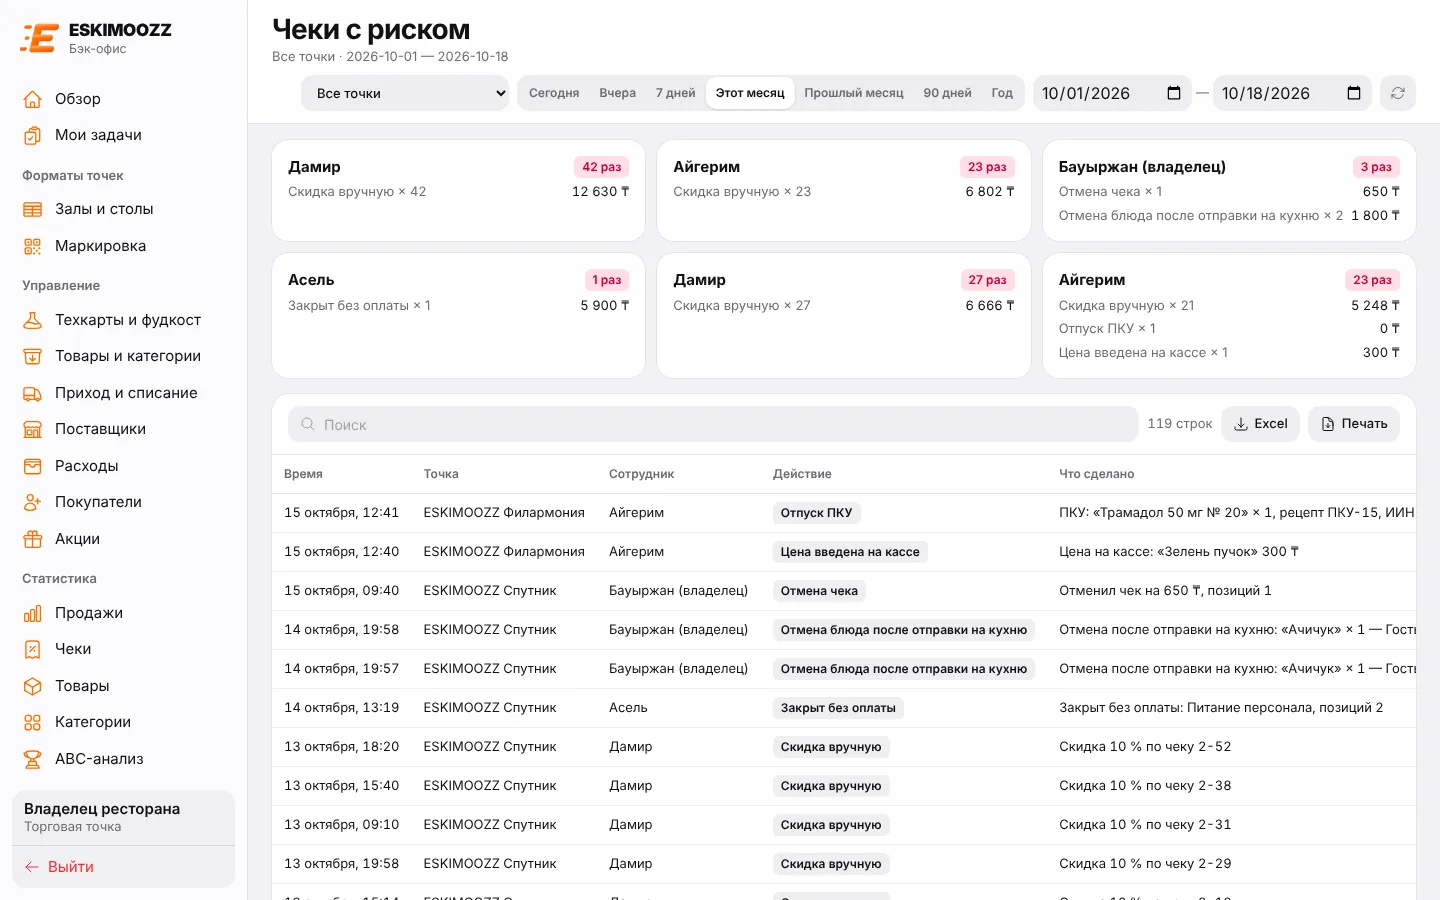Click the Приход и списание truck icon
Image resolution: width=1440 pixels, height=900 pixels.
(33, 393)
